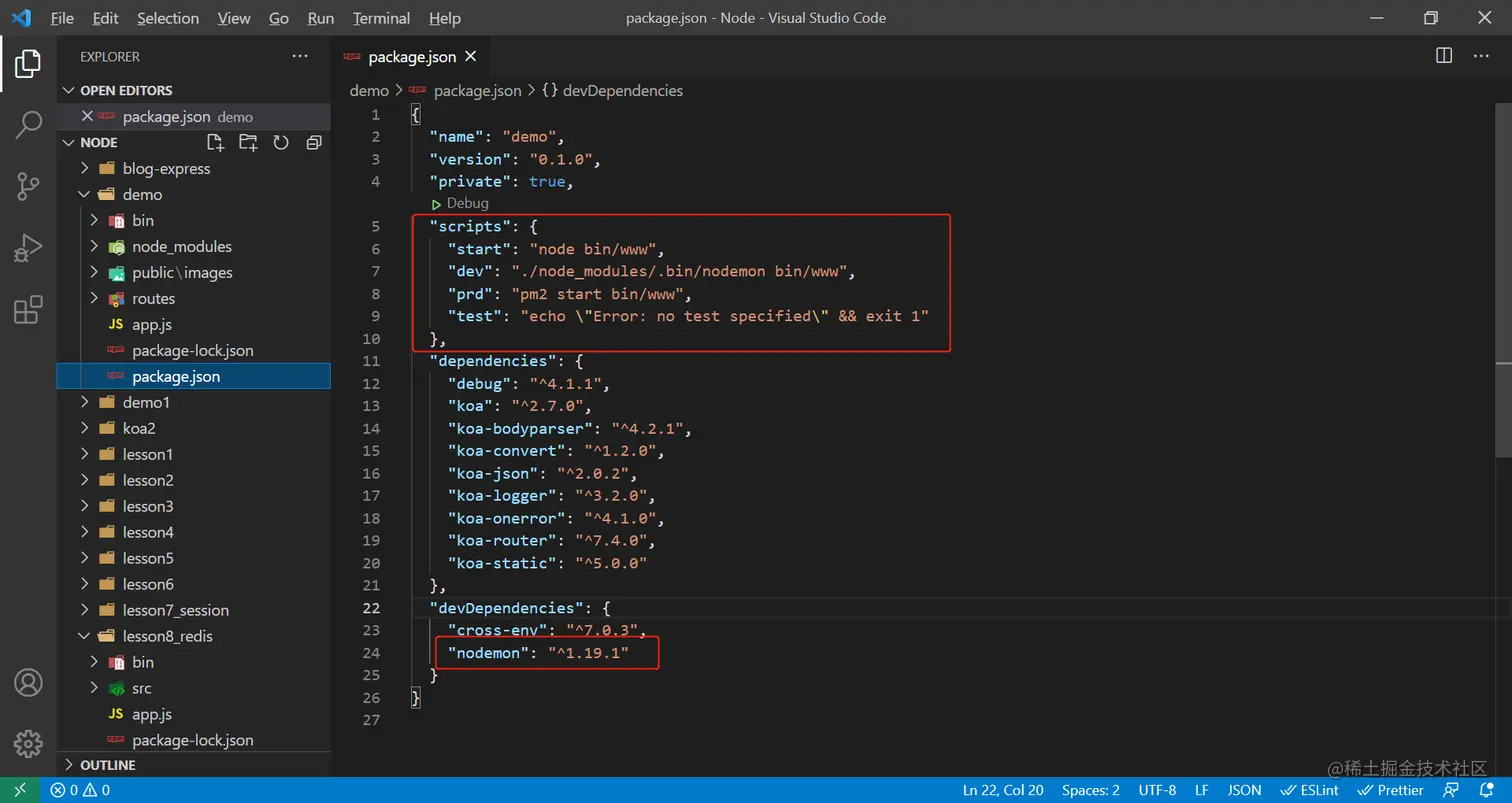Change UTF-8 file encoding
The image size is (1512, 803).
(1157, 790)
